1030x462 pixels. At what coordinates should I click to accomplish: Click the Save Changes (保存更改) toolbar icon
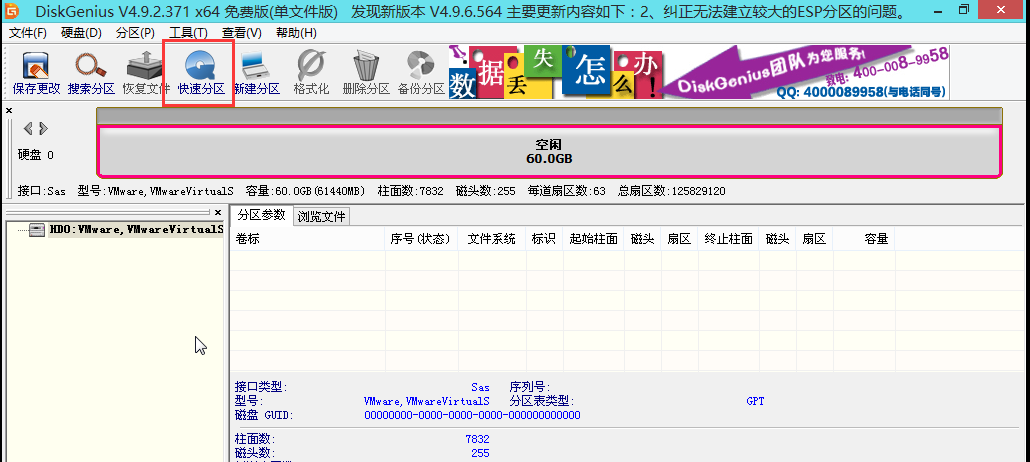[x=37, y=73]
